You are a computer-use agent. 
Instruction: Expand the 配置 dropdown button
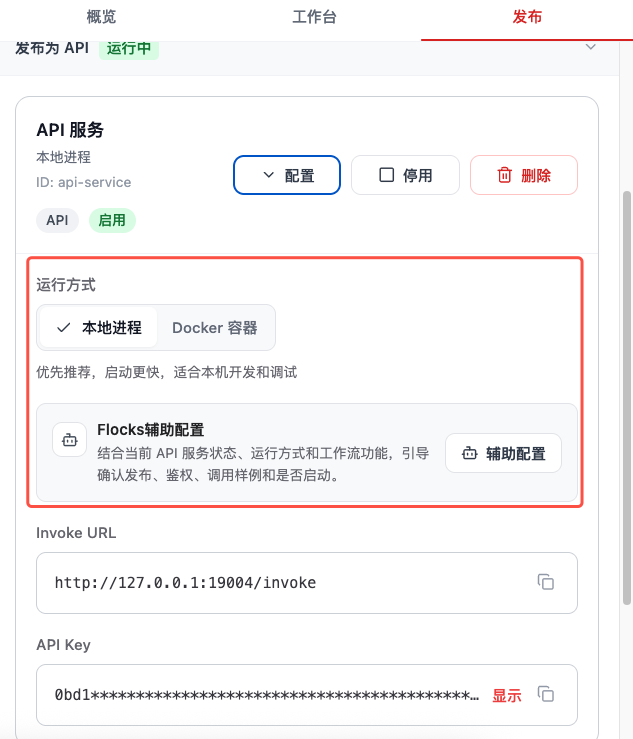pos(287,175)
